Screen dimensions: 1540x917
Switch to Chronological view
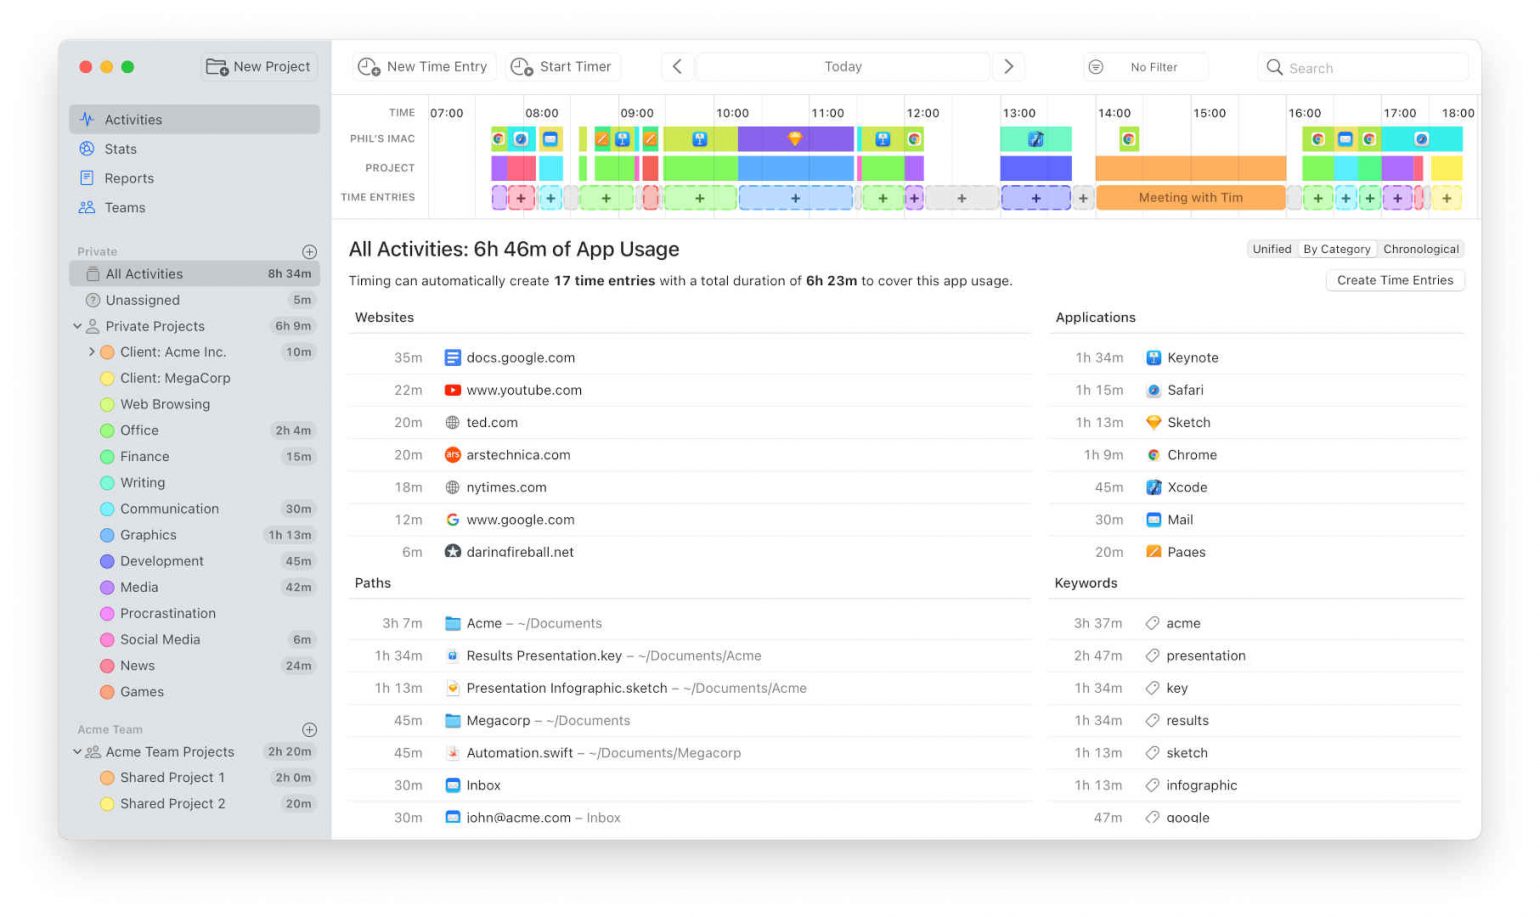coord(1421,249)
